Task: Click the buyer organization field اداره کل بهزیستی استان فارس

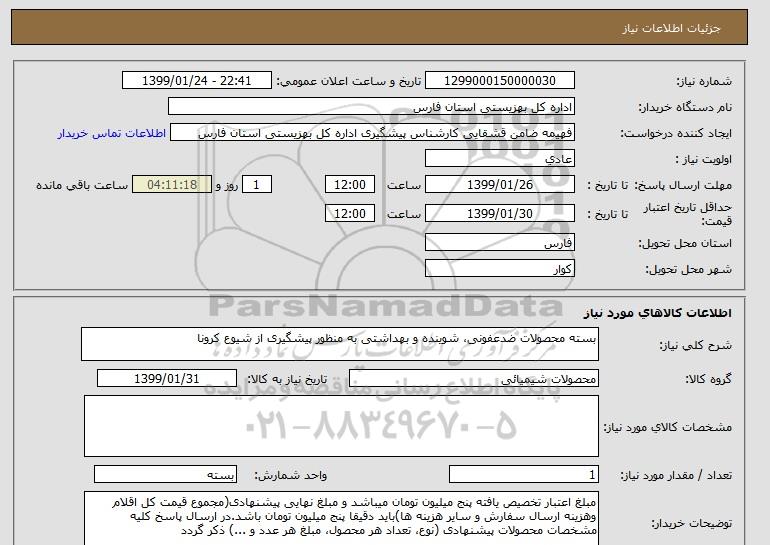Action: click(x=371, y=107)
